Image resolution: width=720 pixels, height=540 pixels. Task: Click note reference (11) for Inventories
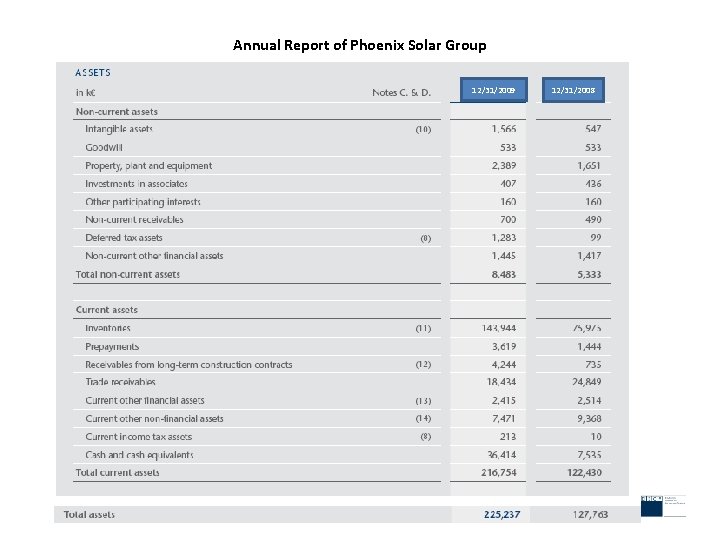424,328
